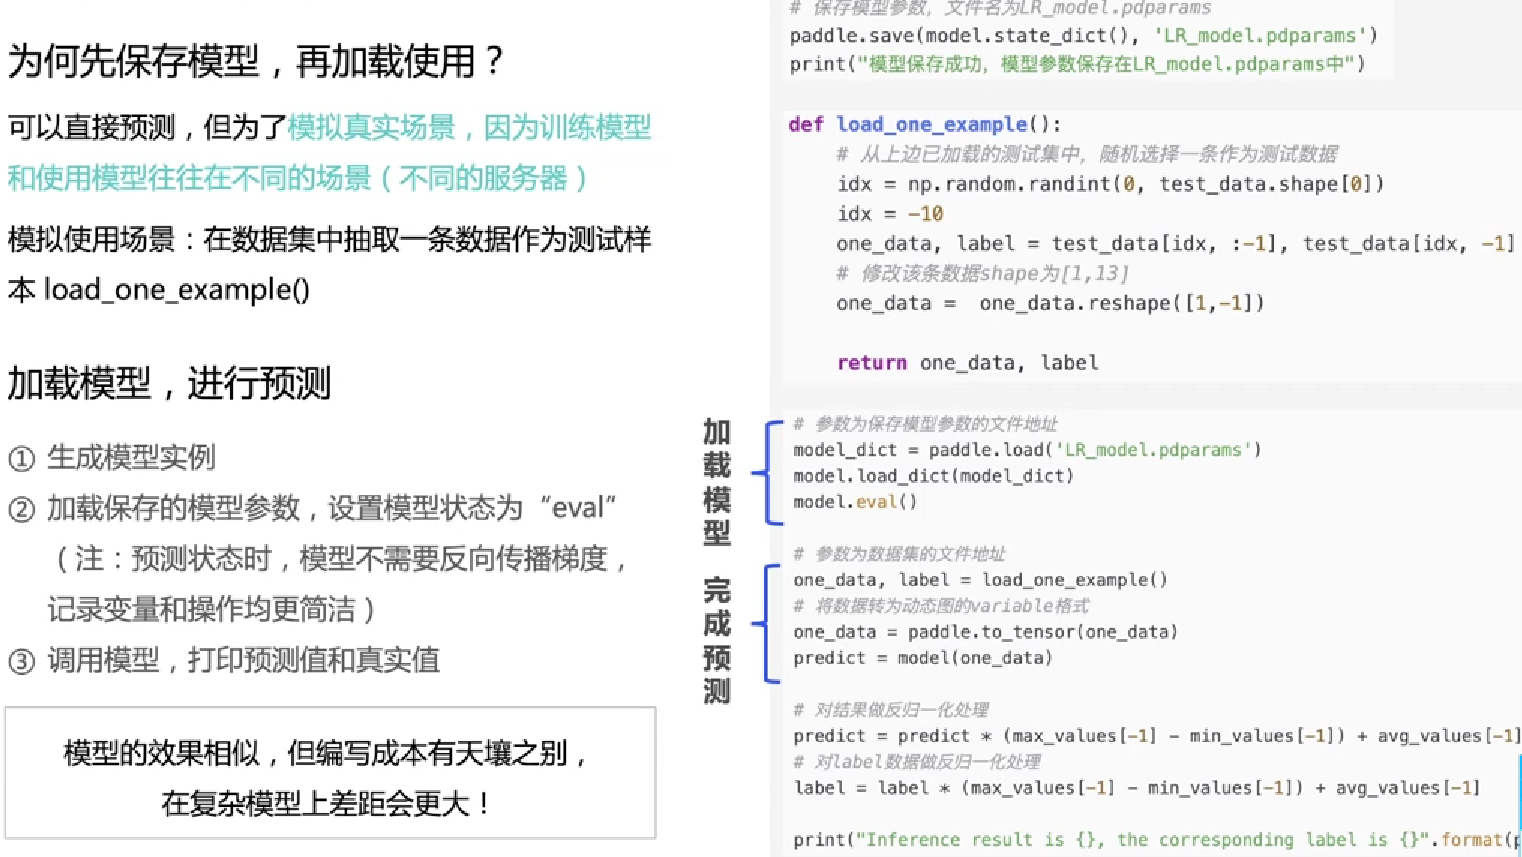Click the line starting "模拟使用场景：在数据集中抽取"

click(330, 240)
